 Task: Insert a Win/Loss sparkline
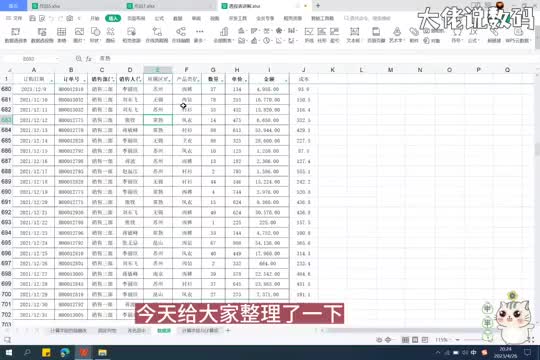334,35
